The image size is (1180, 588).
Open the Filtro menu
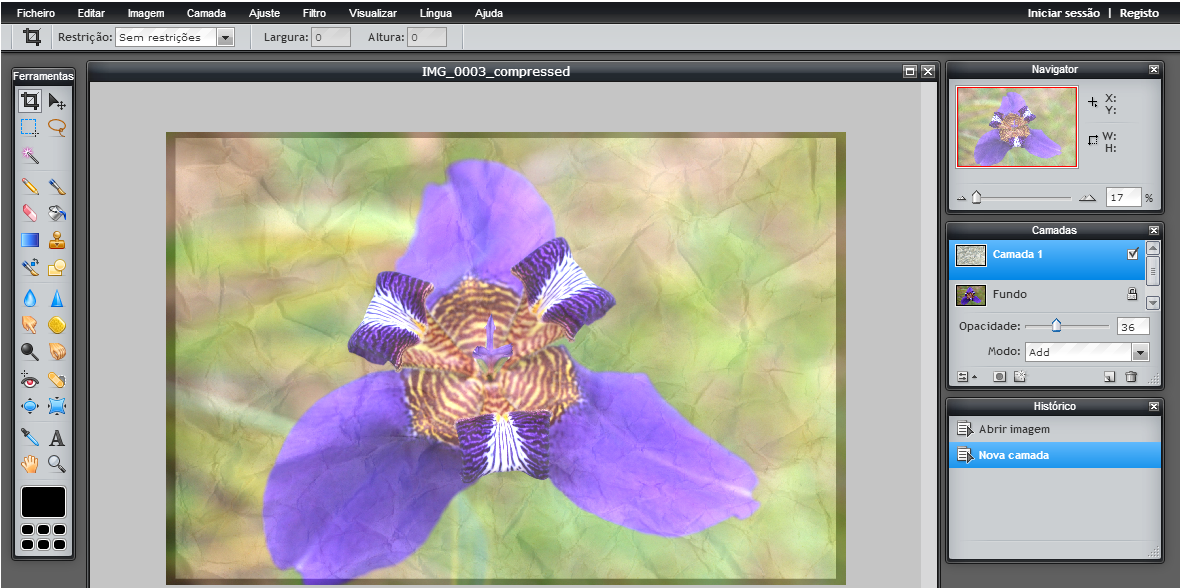click(315, 13)
